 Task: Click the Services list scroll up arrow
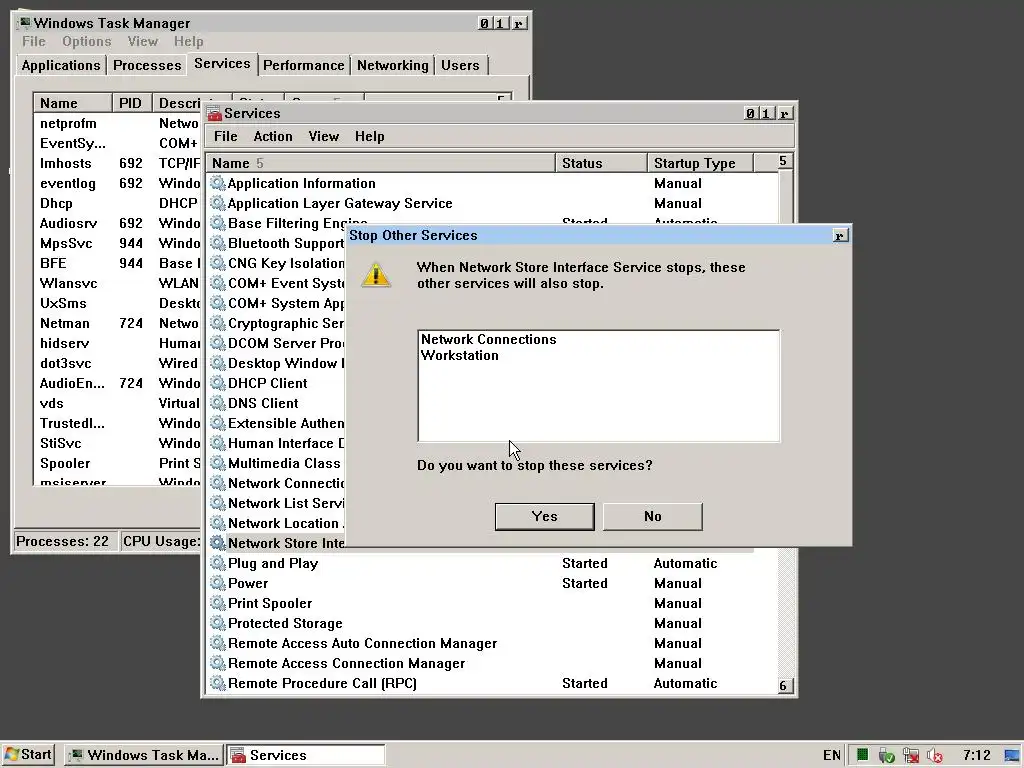(x=784, y=161)
